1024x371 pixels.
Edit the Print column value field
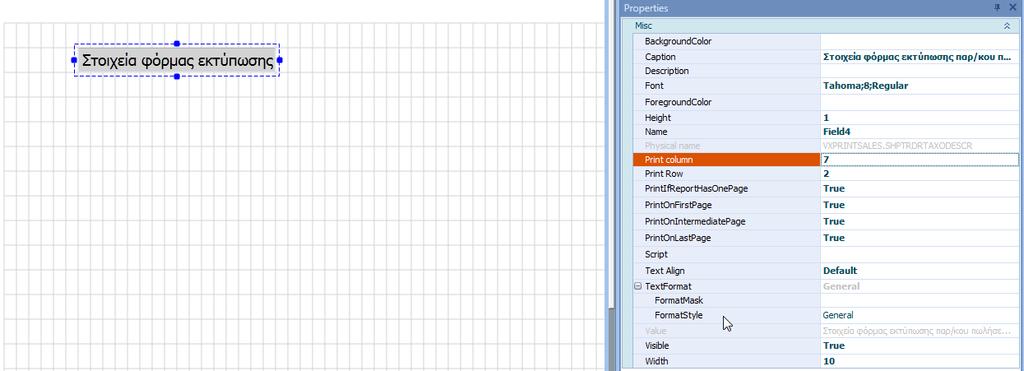click(920, 159)
